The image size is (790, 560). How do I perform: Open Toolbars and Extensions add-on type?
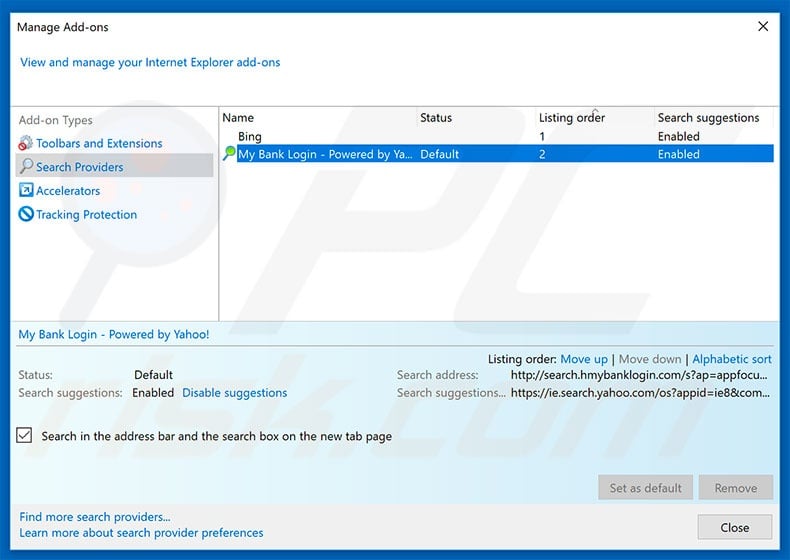pyautogui.click(x=99, y=143)
